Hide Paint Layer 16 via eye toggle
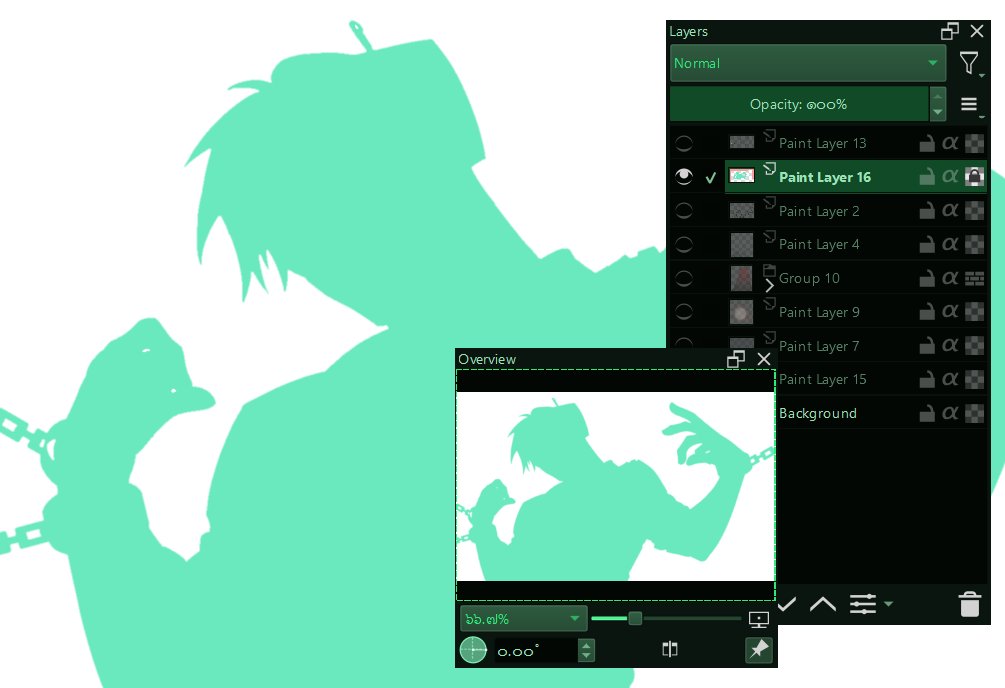 point(684,176)
